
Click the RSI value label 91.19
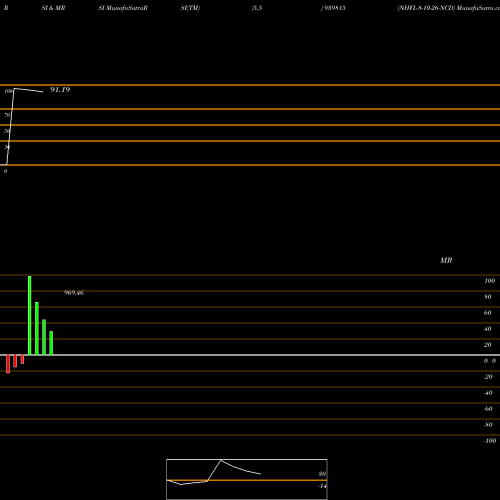[x=60, y=89]
